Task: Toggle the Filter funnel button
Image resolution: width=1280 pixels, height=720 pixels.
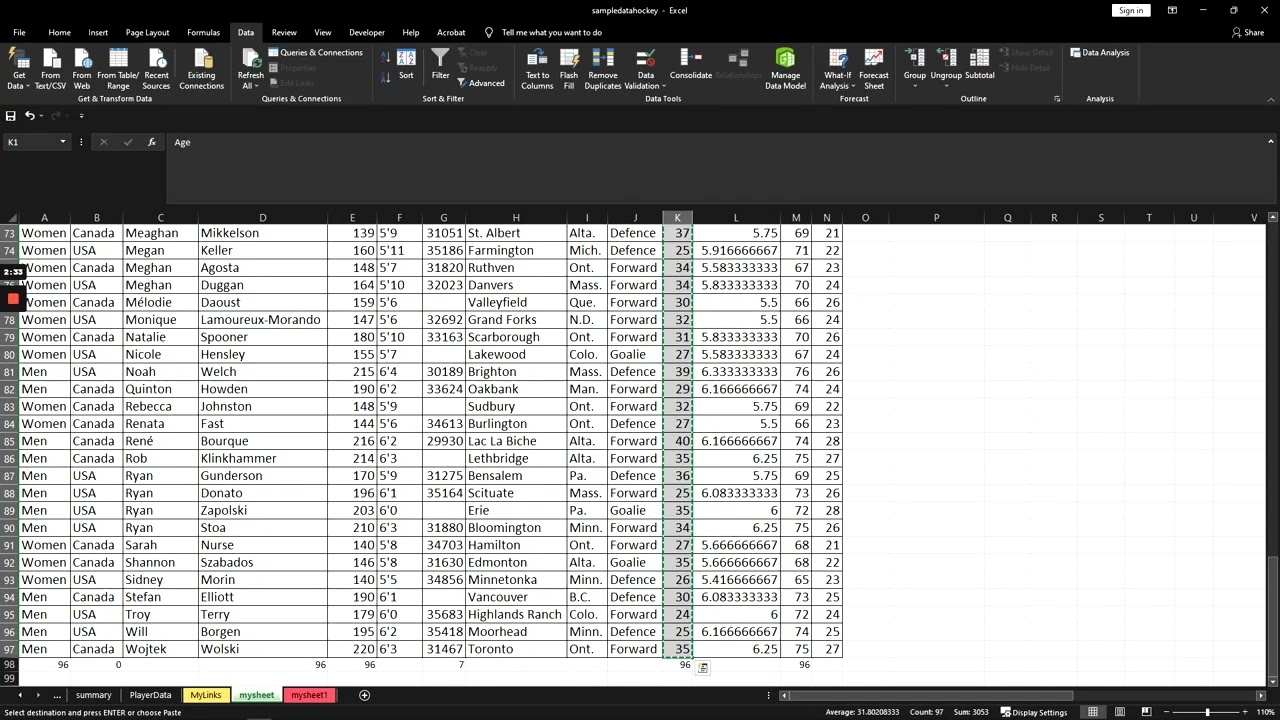Action: 440,64
